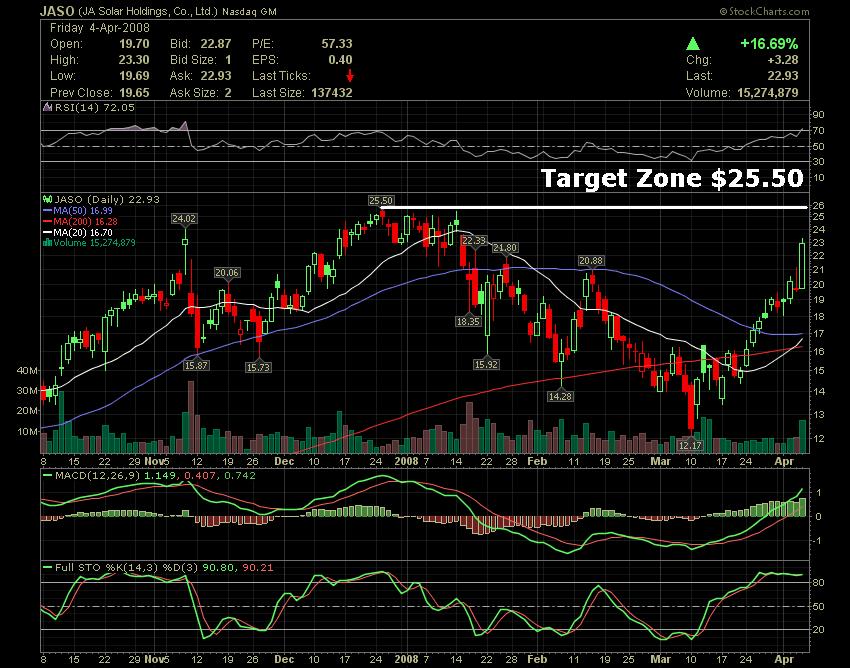The width and height of the screenshot is (850, 668).
Task: Click the Chg +3.28 value
Action: pyautogui.click(x=783, y=60)
